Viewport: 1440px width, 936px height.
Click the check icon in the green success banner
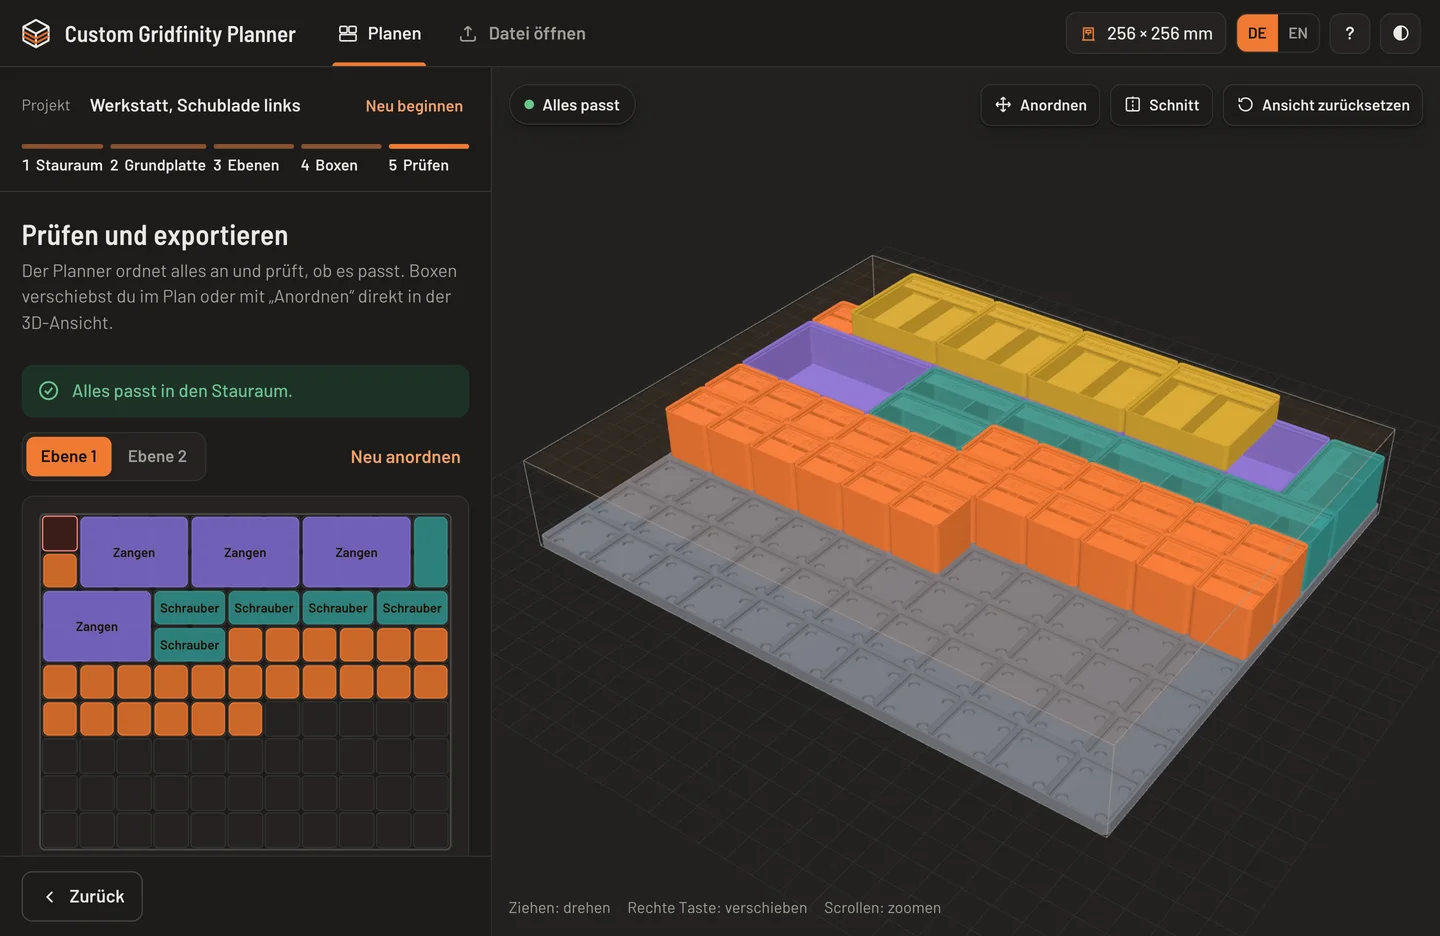pos(48,391)
